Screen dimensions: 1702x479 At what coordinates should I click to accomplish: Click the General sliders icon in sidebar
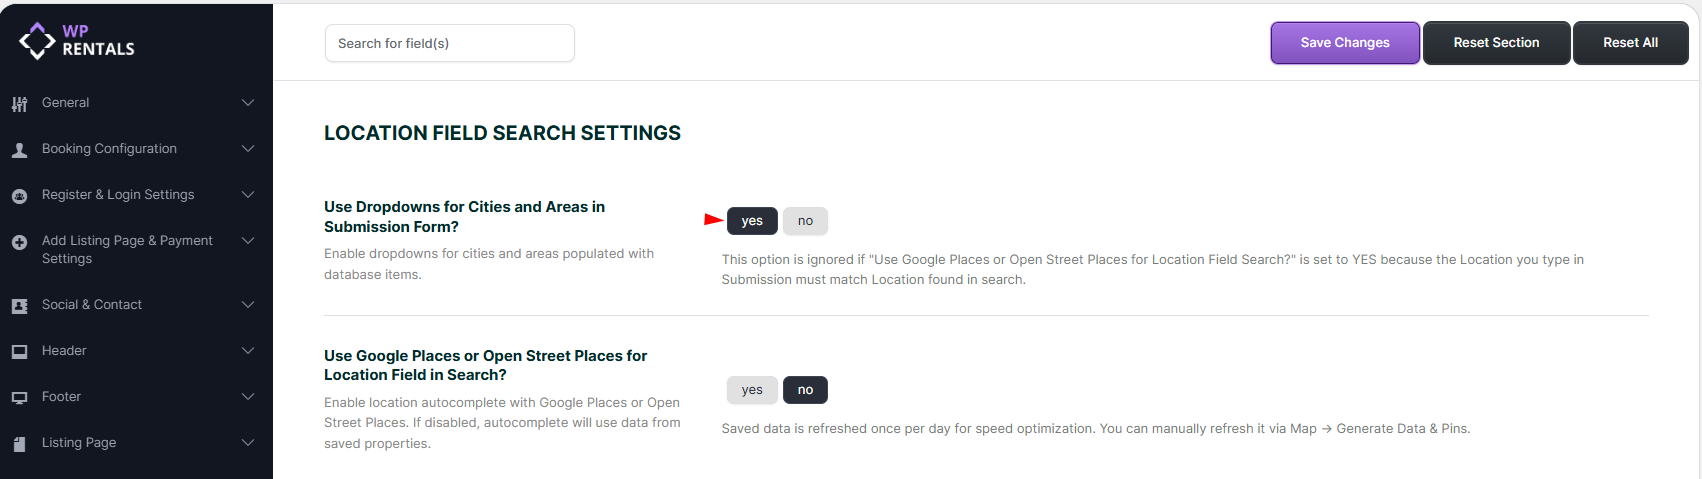click(19, 104)
